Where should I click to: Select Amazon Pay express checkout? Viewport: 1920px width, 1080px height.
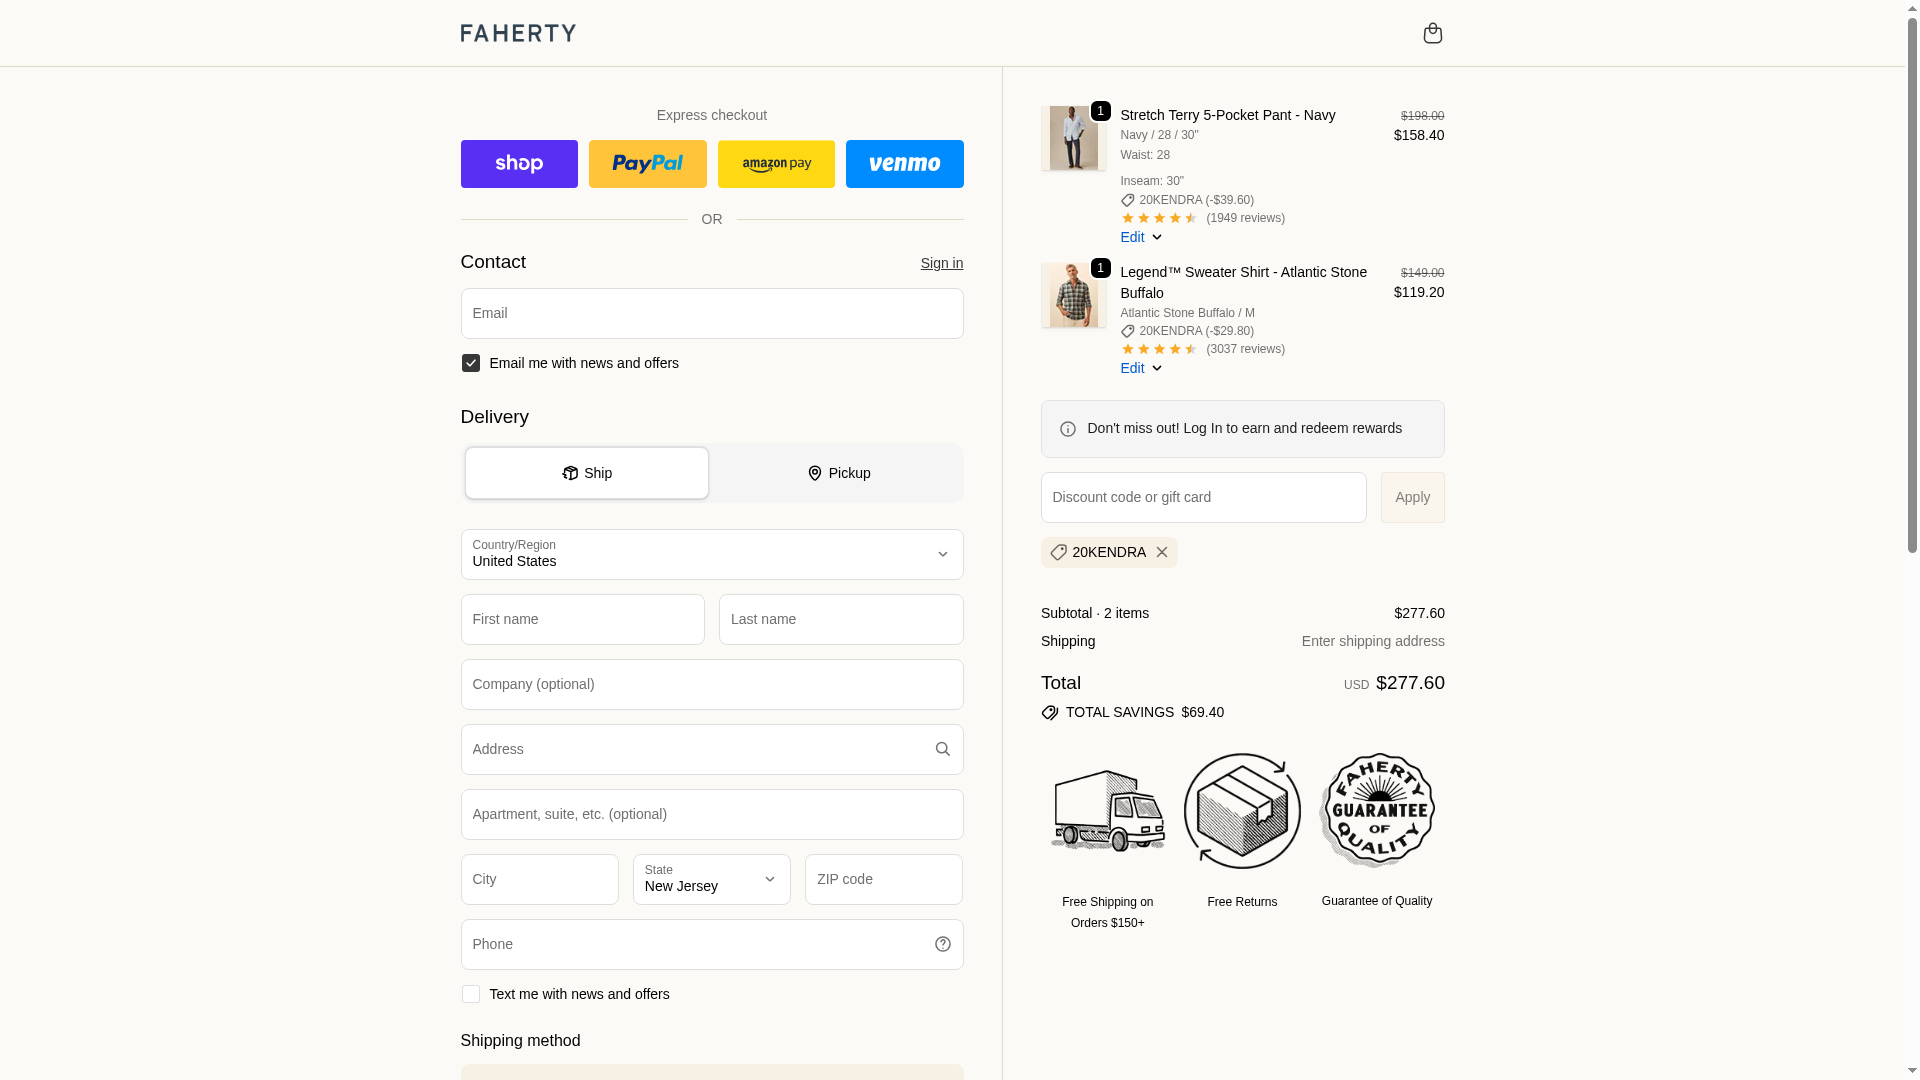click(x=776, y=164)
